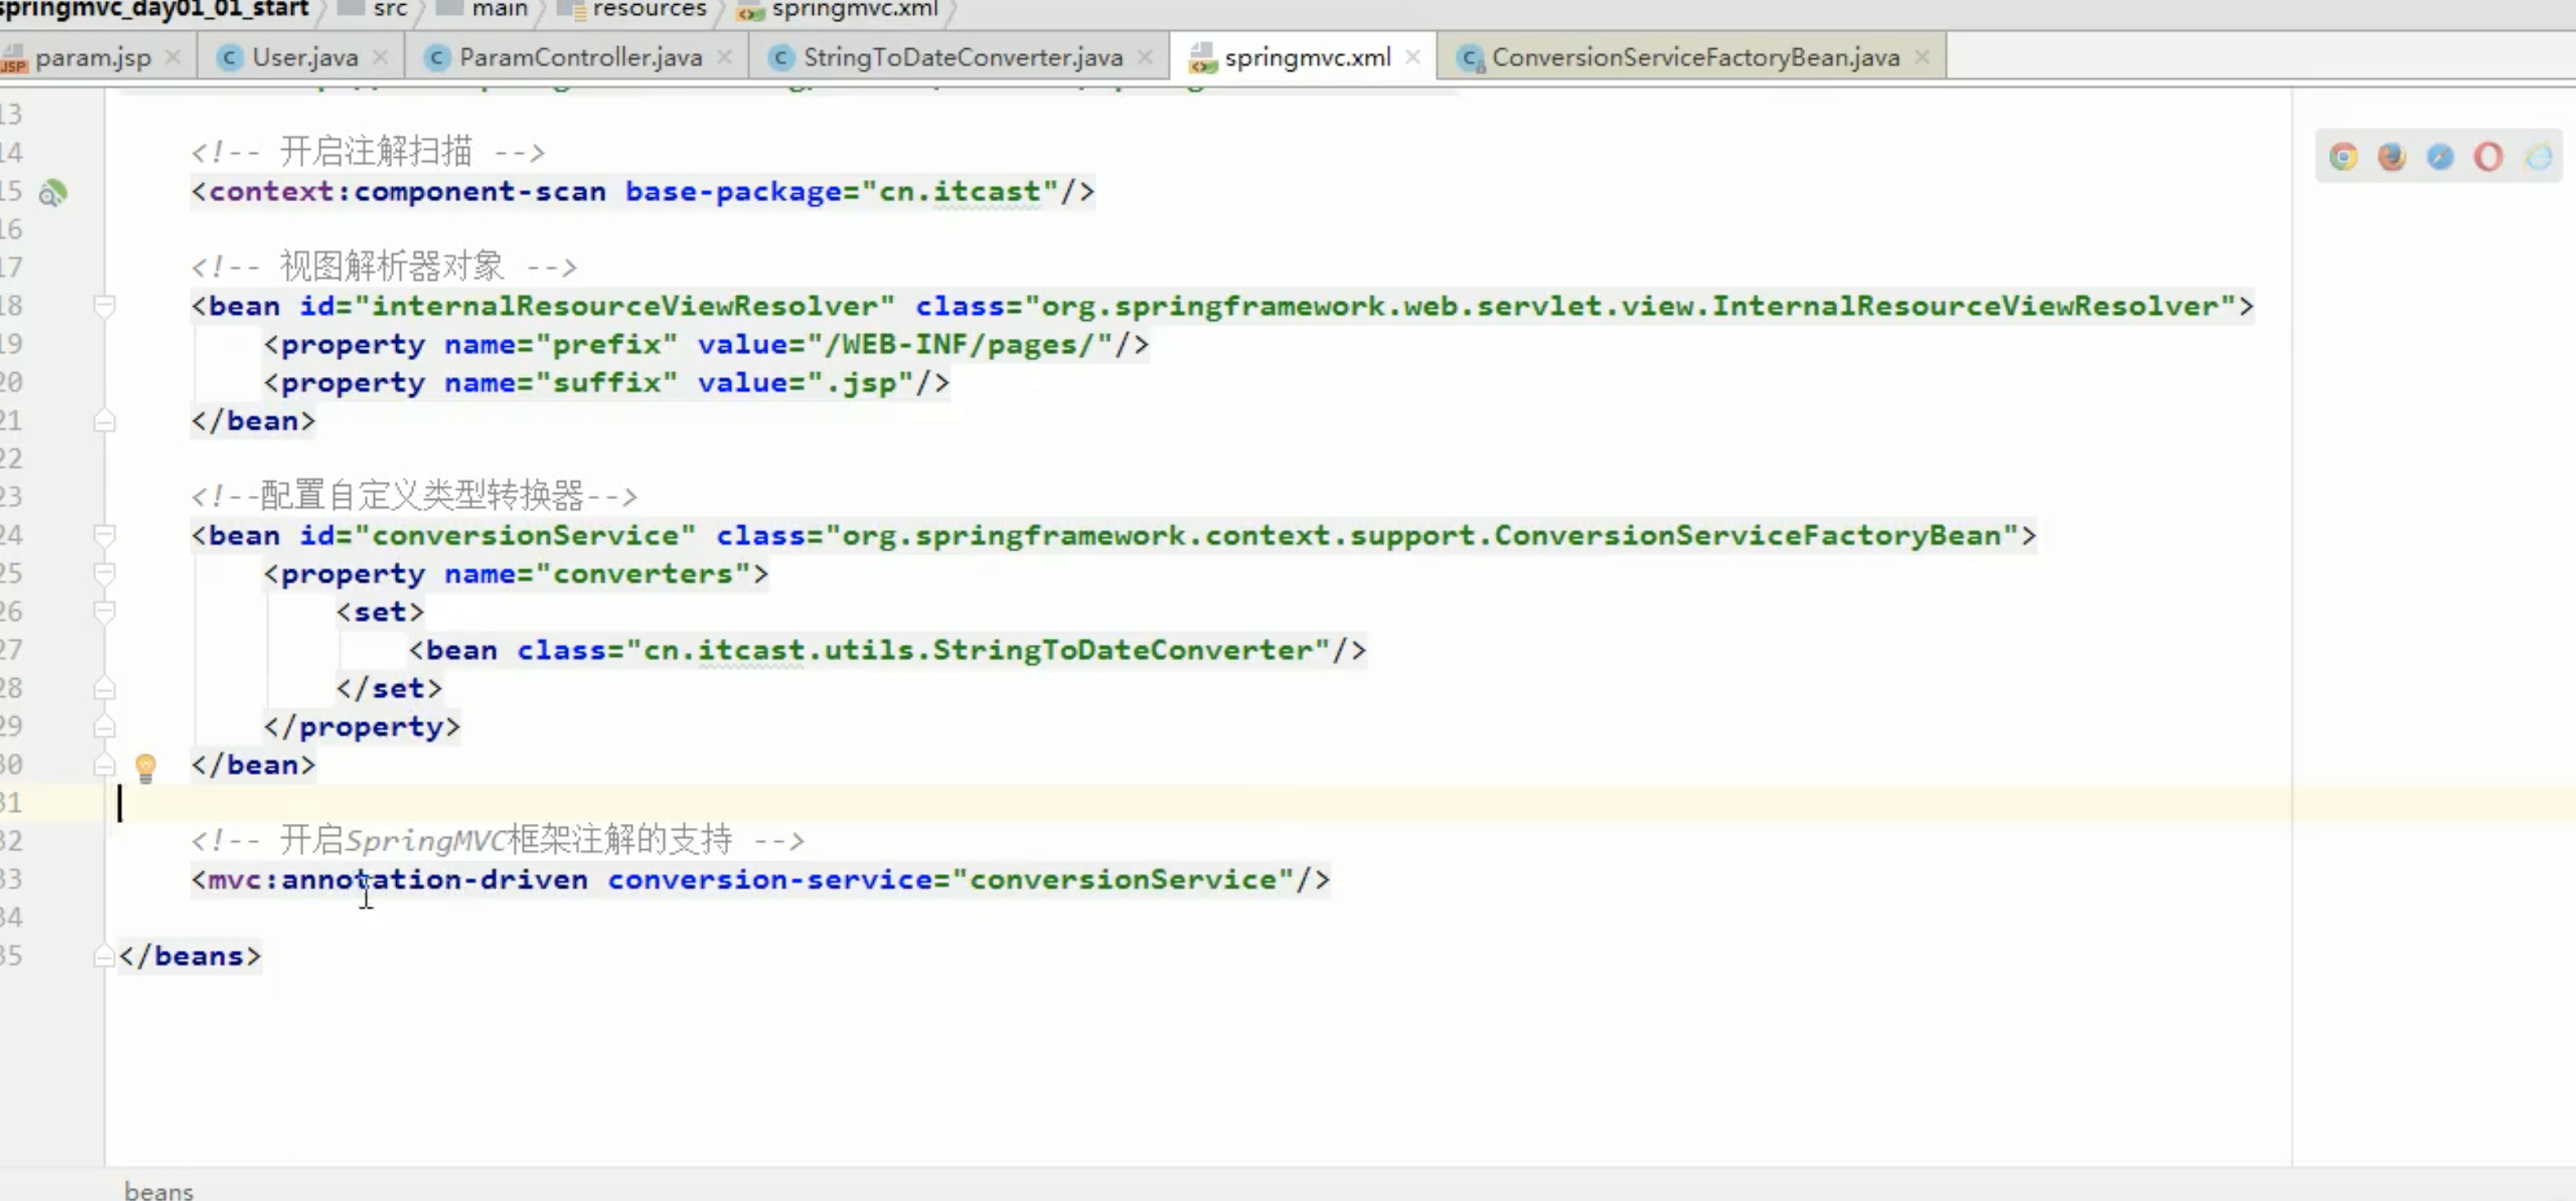2576x1201 pixels.
Task: Click on context:component-scan tag
Action: point(407,191)
